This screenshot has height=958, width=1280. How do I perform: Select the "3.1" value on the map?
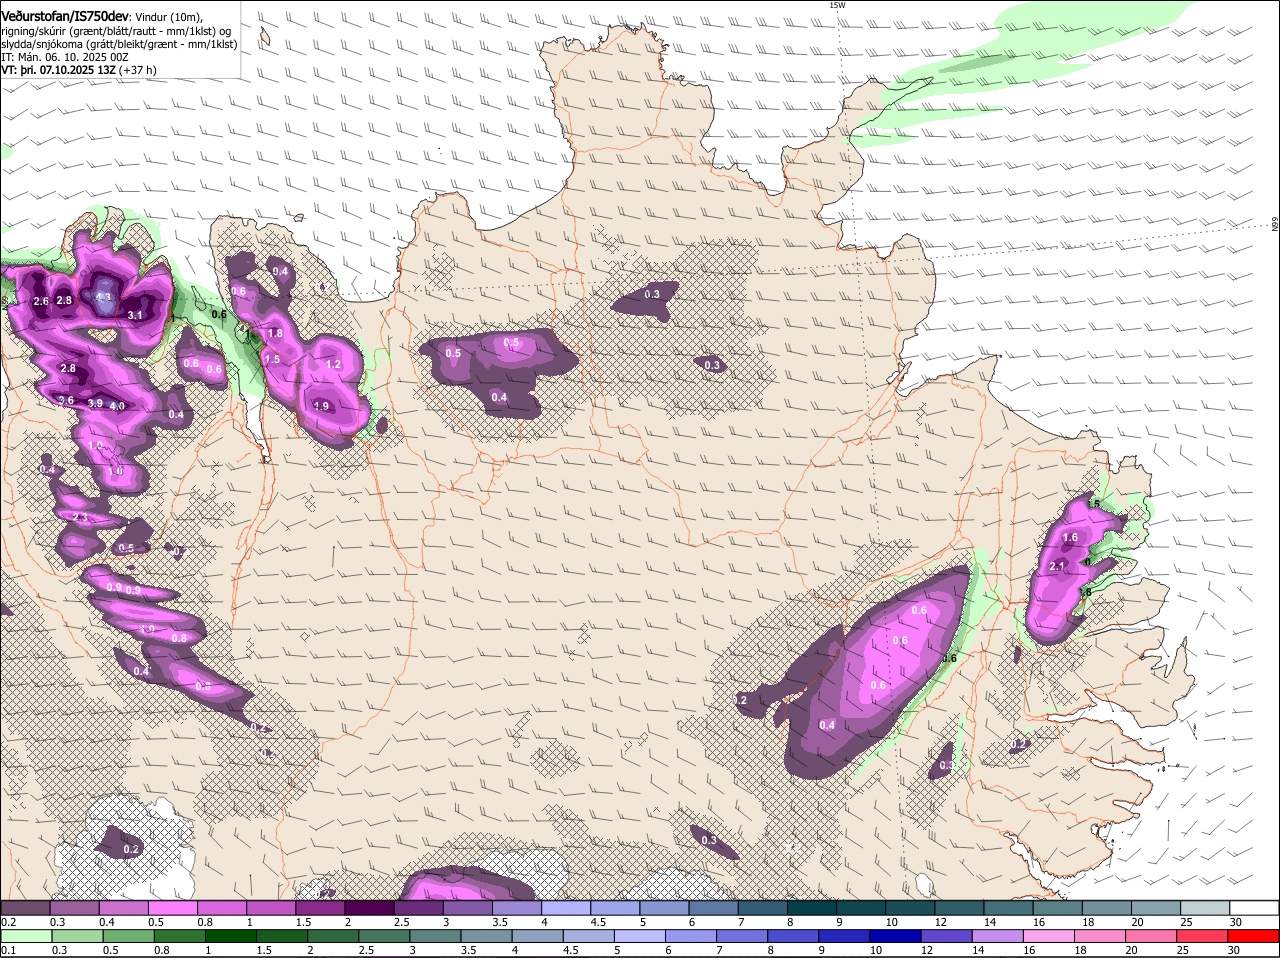click(x=136, y=315)
